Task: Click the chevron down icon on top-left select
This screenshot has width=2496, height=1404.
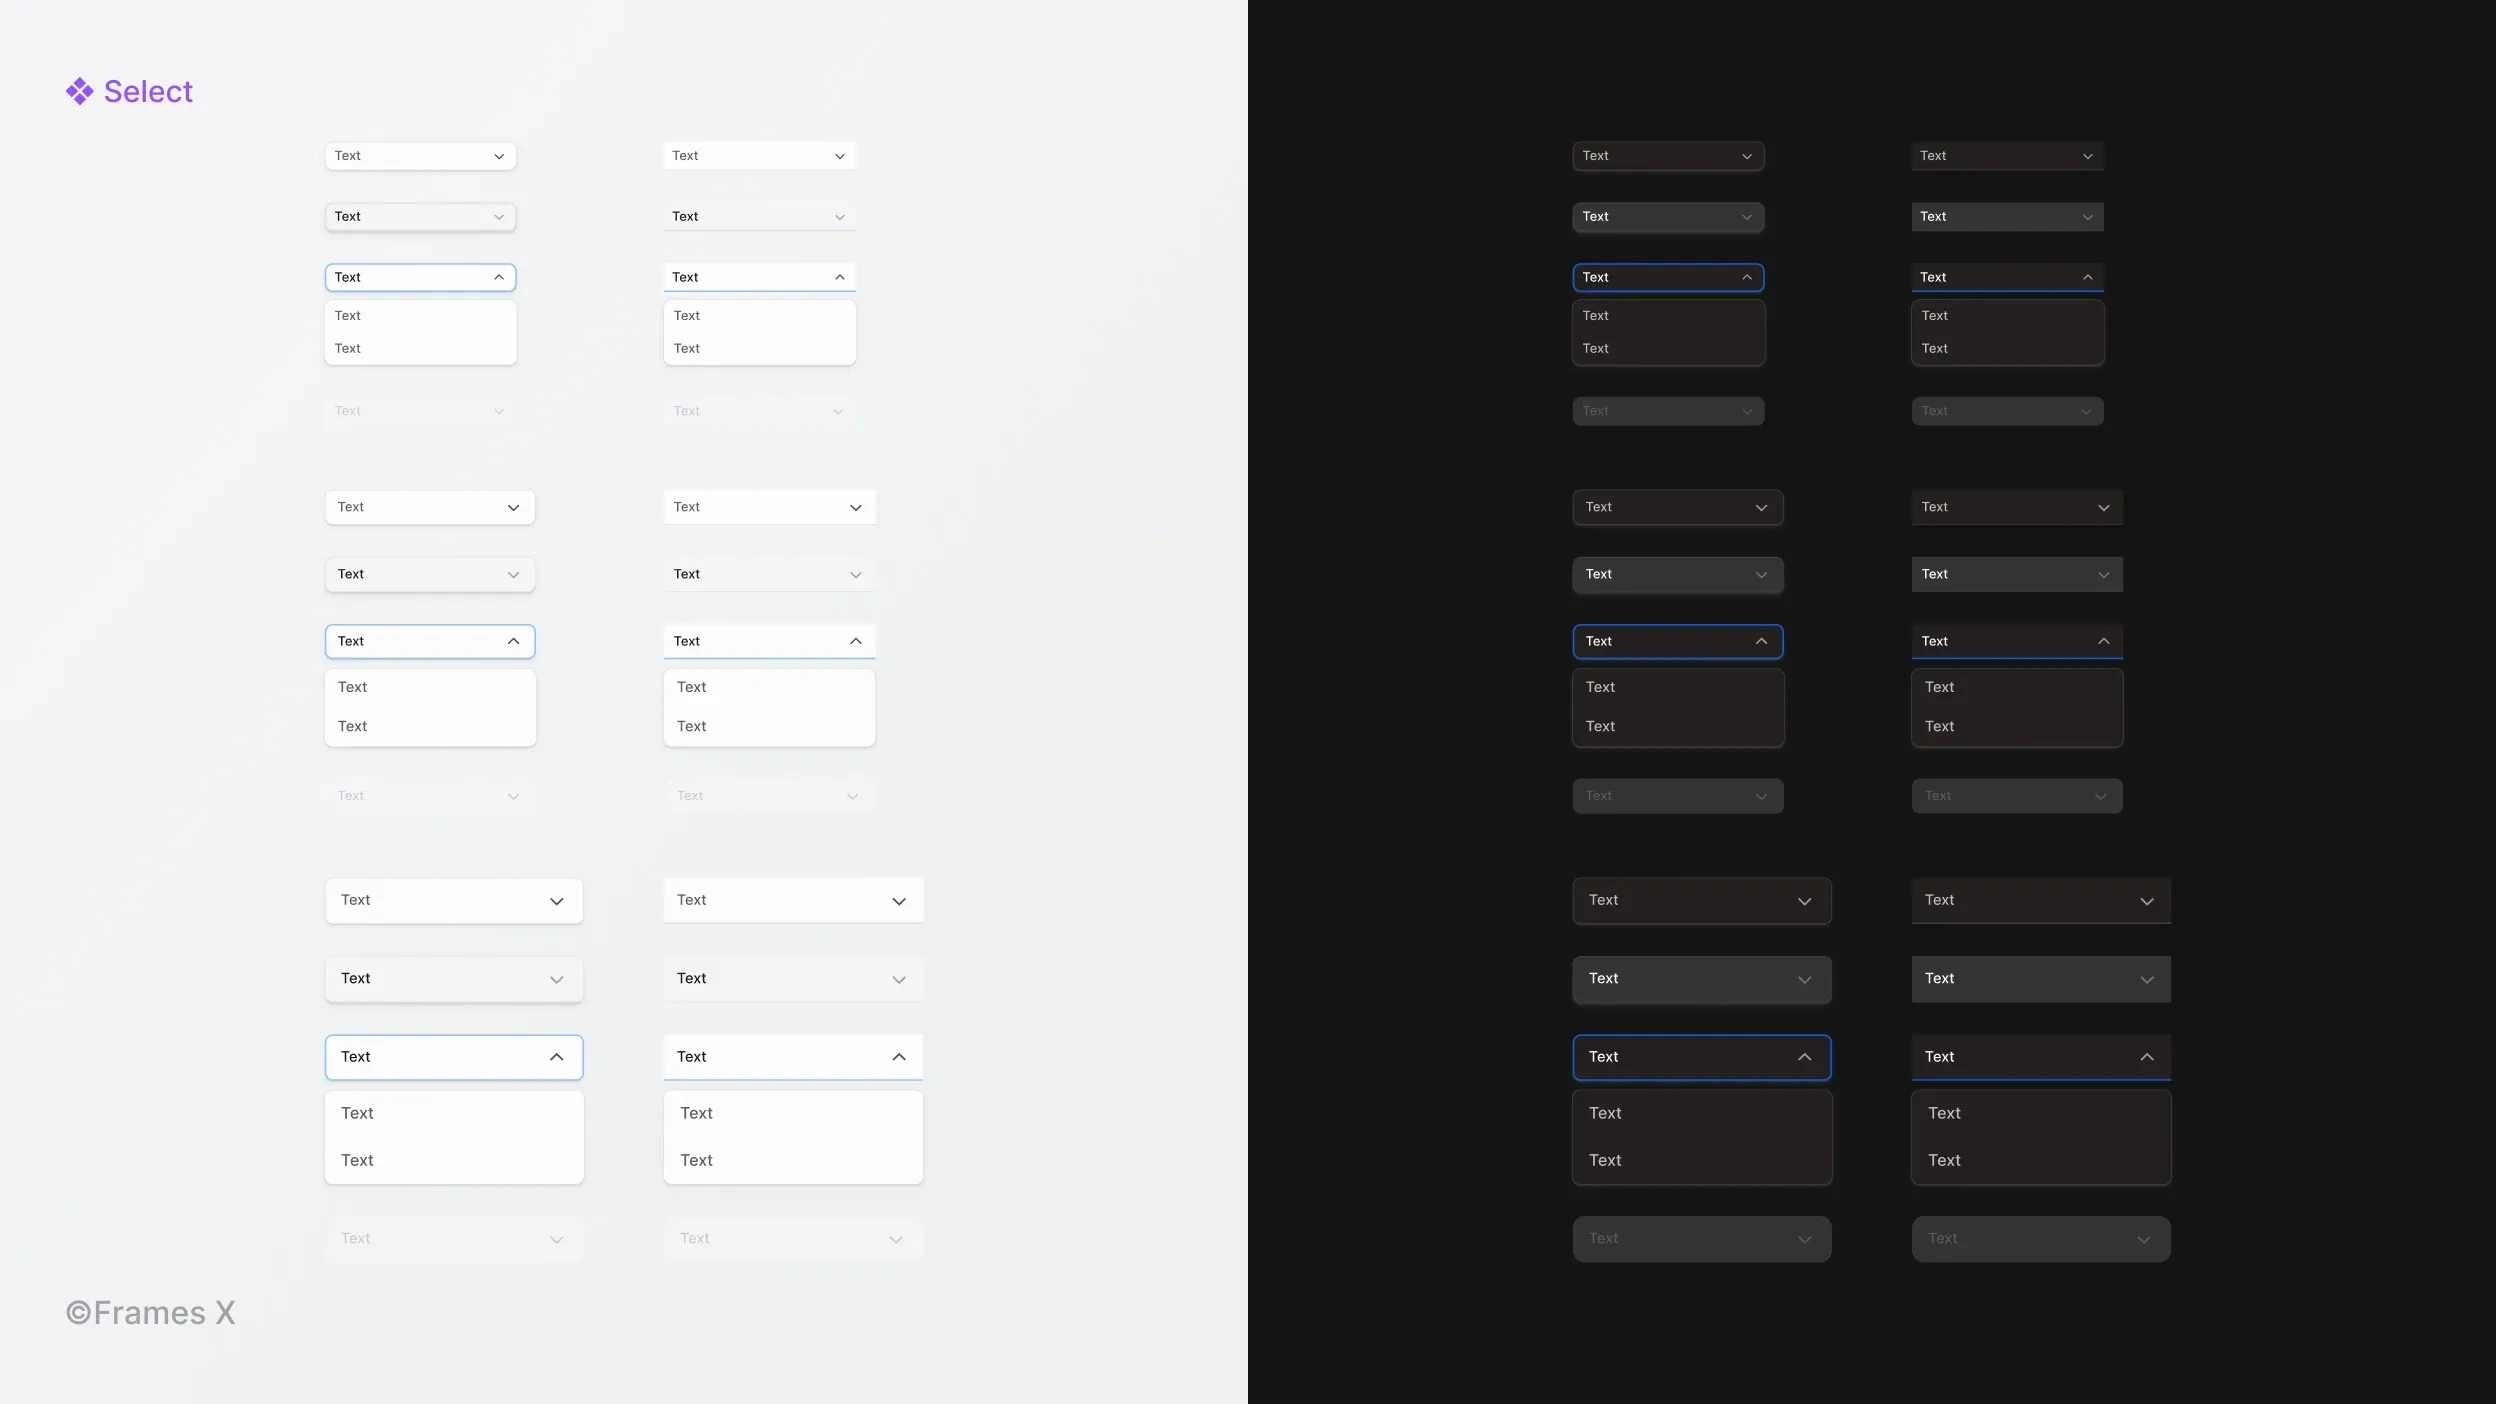Action: 499,156
